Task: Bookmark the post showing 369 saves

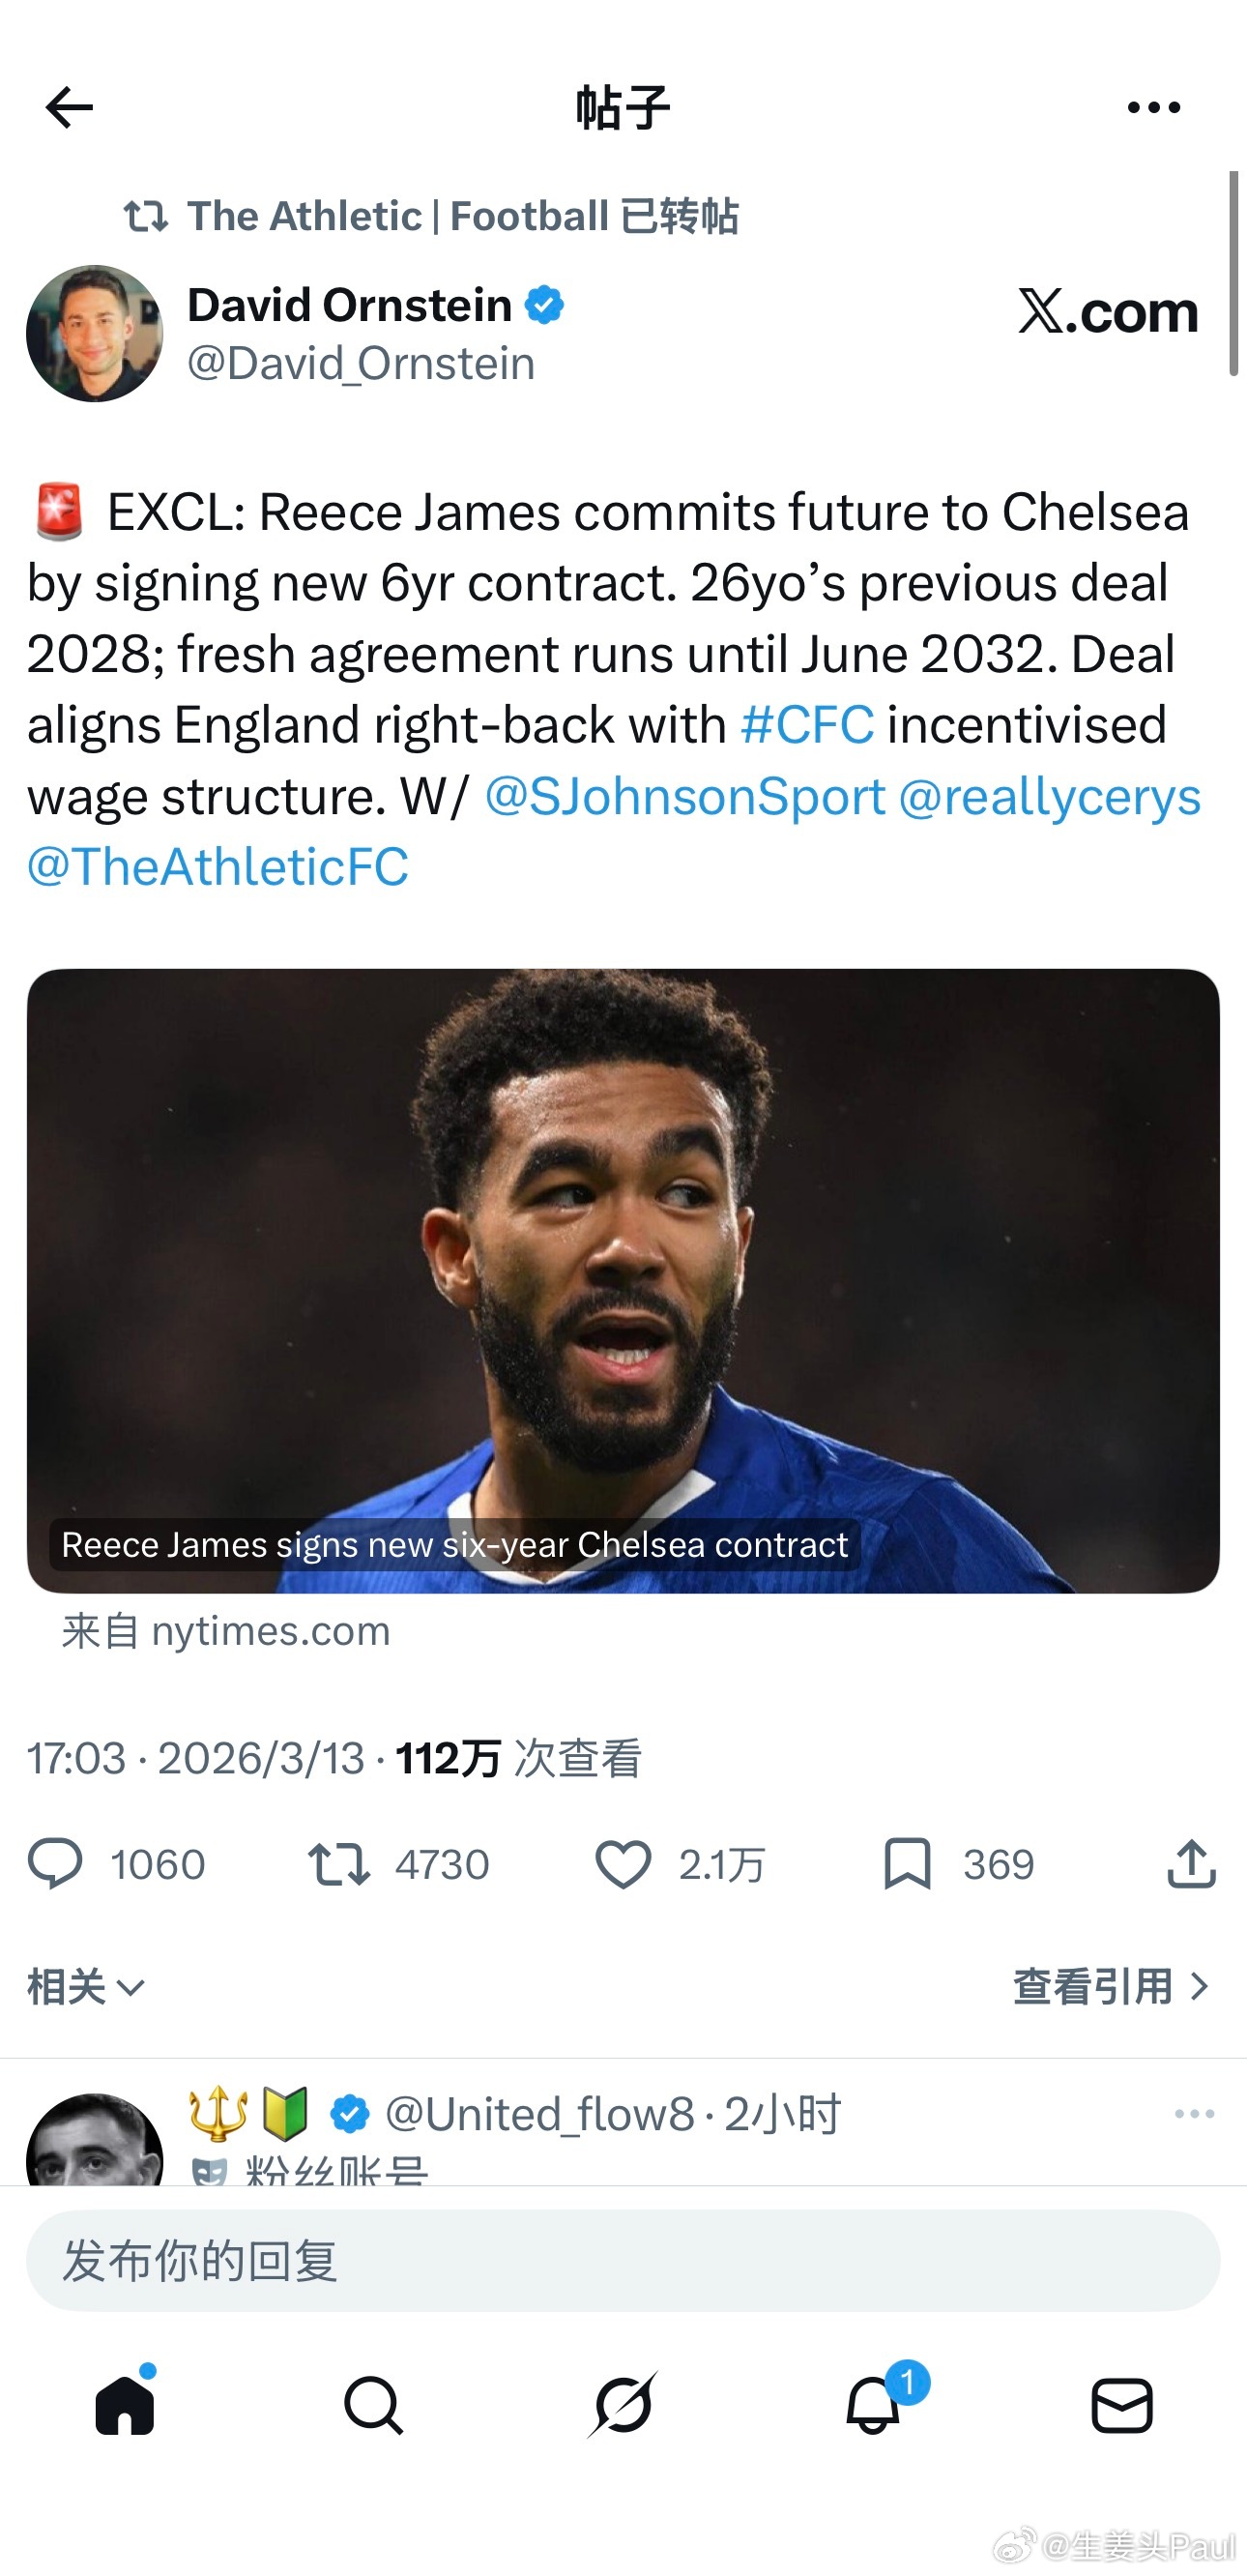Action: [x=907, y=1865]
